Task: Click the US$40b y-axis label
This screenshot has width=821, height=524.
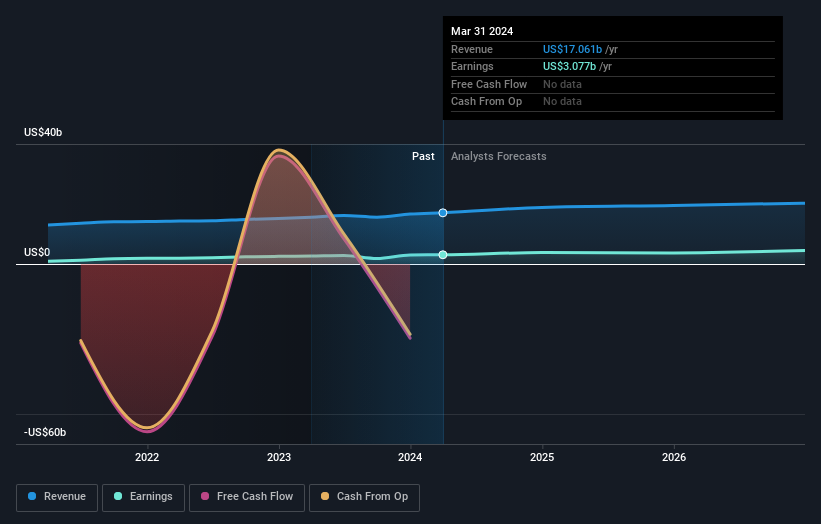Action: click(x=43, y=132)
